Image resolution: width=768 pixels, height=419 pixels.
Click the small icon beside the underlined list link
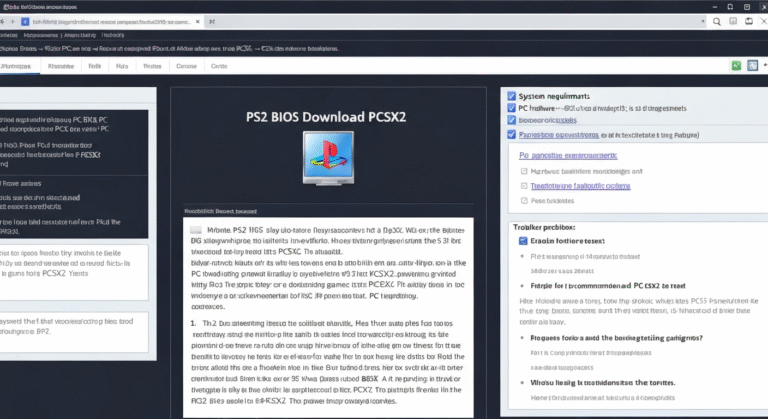click(524, 186)
